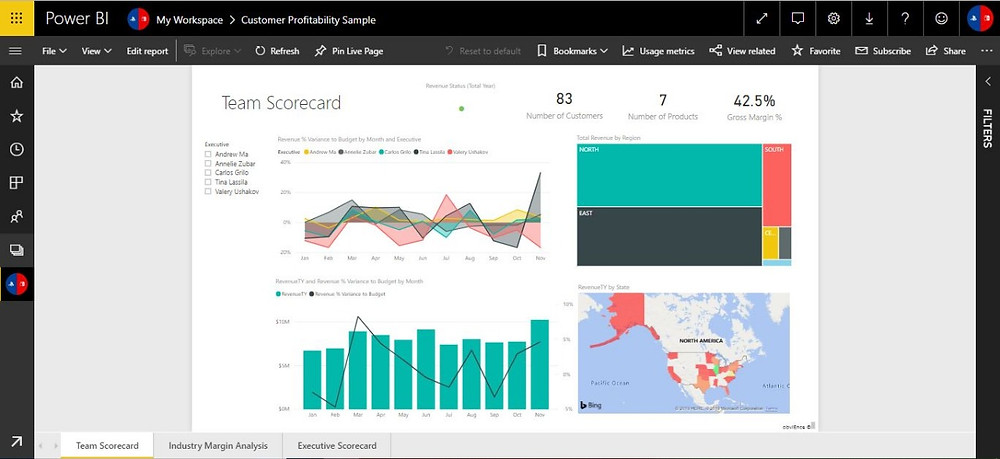
Task: Open the File dropdown menu
Action: point(54,51)
